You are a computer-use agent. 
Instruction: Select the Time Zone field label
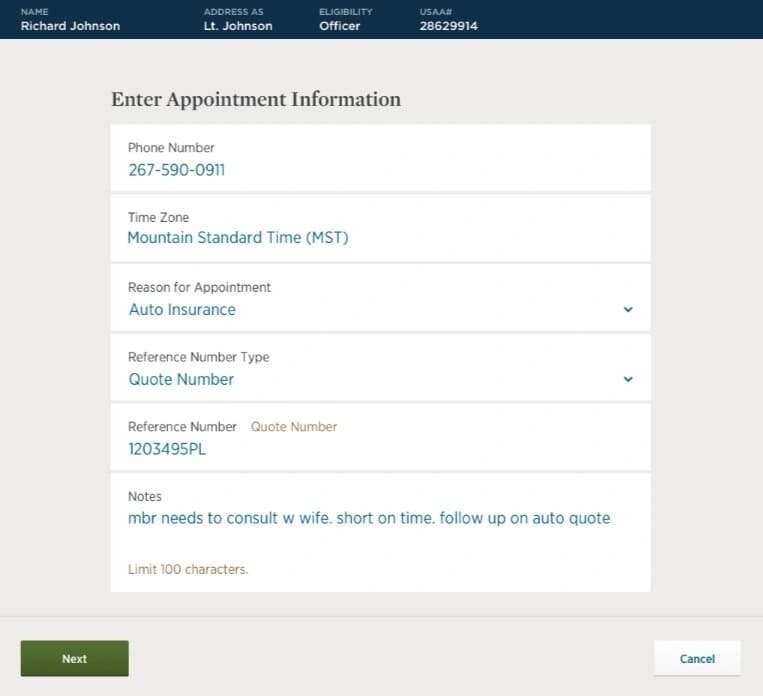[x=158, y=217]
